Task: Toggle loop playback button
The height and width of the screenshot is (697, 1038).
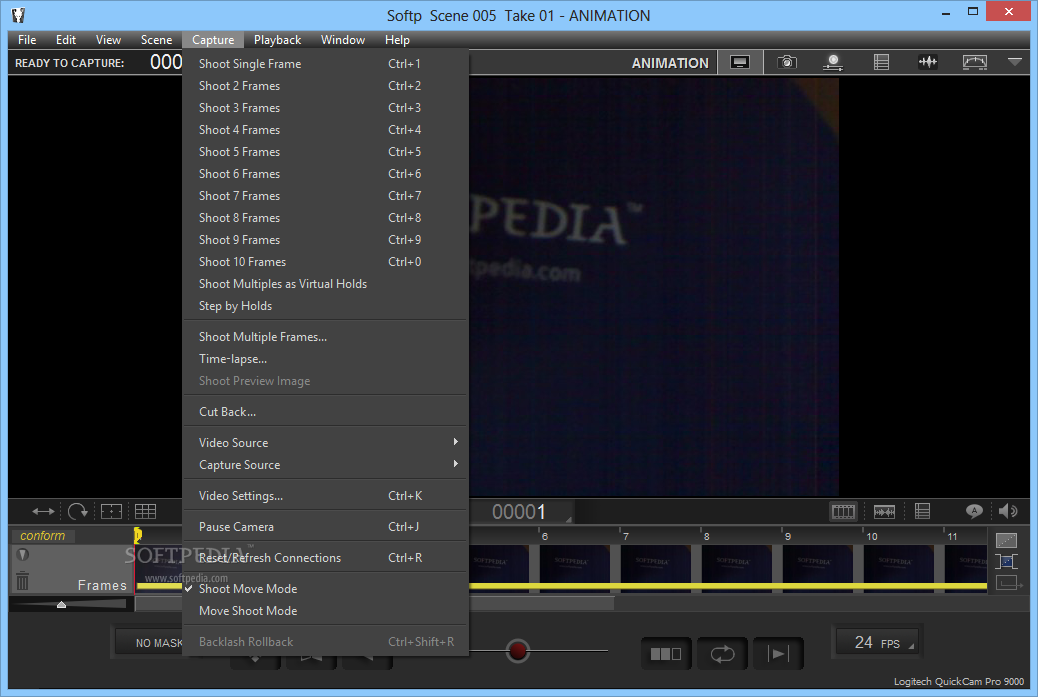Action: click(x=722, y=654)
